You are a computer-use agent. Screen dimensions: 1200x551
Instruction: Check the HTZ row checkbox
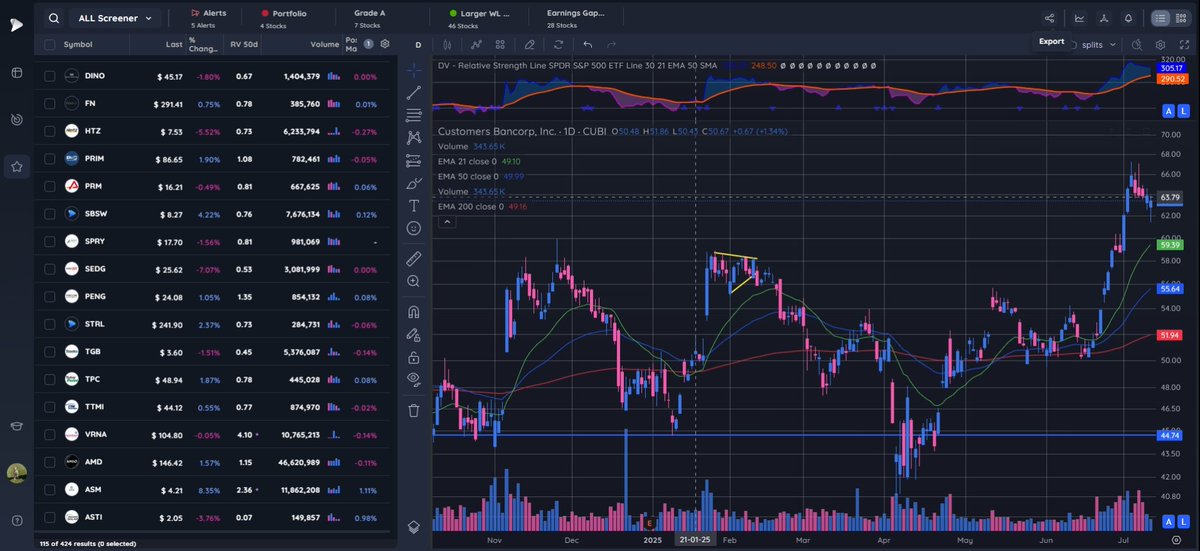coord(49,131)
